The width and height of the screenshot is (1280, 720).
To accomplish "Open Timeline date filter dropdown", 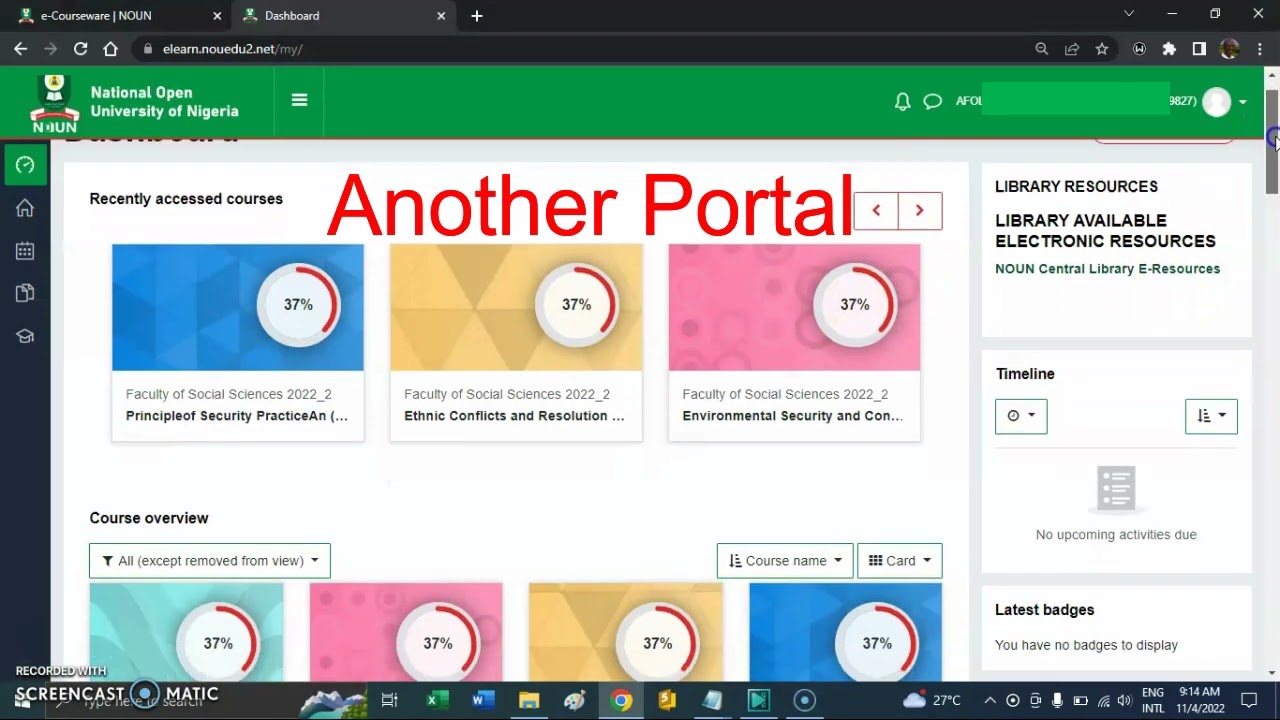I will coord(1021,416).
